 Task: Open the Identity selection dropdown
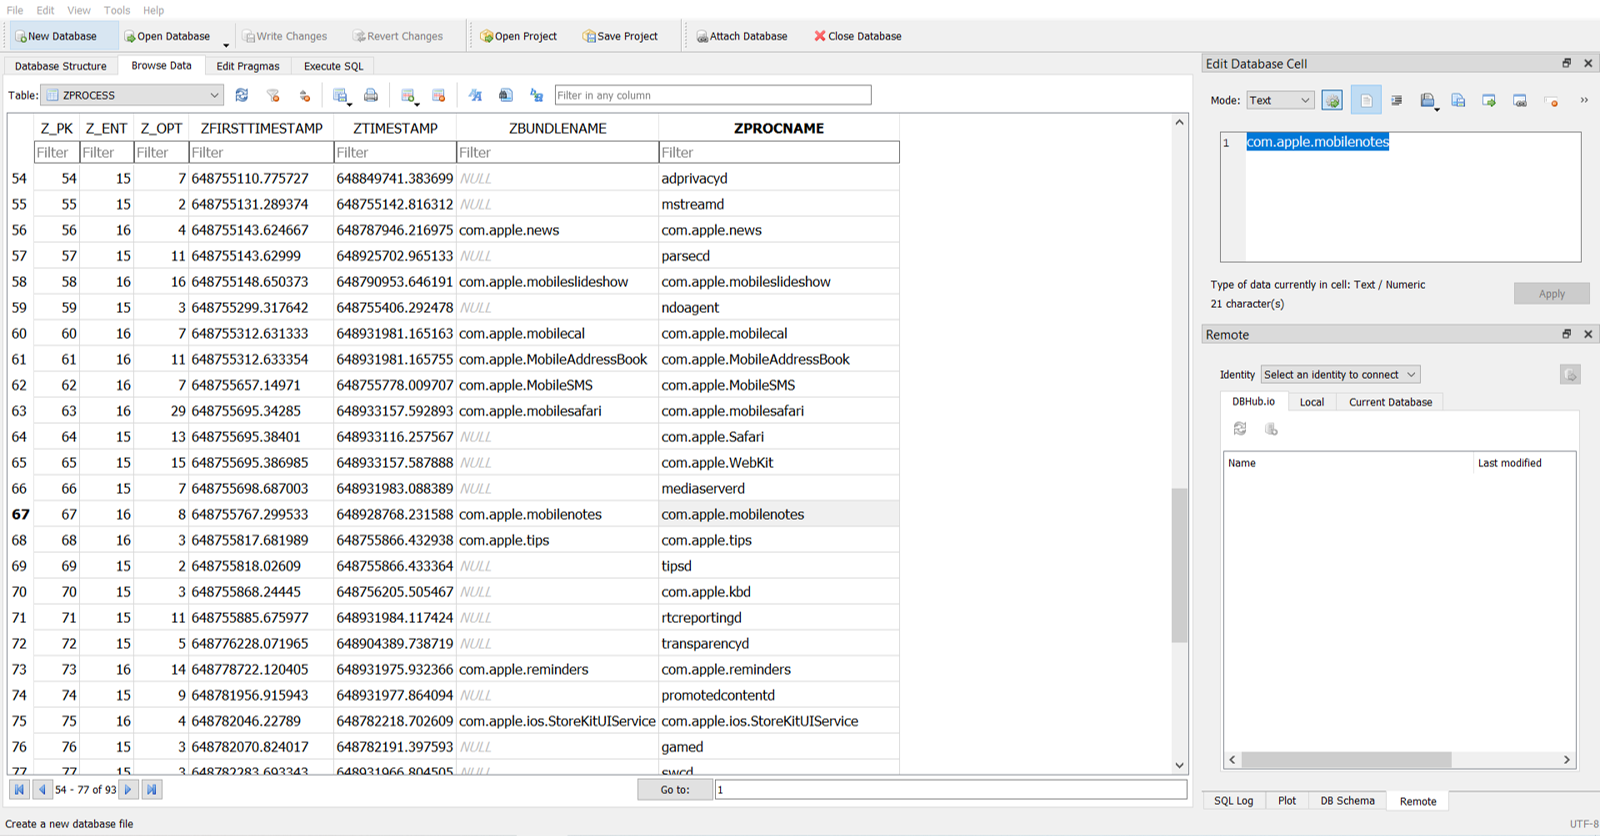pos(1340,375)
